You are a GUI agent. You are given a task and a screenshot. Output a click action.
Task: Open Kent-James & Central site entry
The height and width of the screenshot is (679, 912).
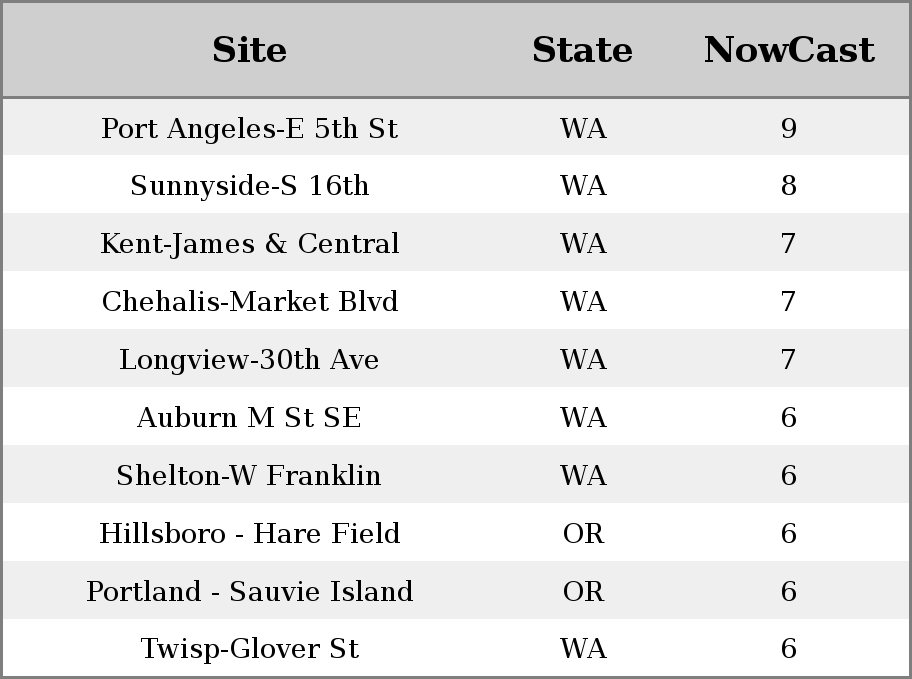pyautogui.click(x=249, y=244)
